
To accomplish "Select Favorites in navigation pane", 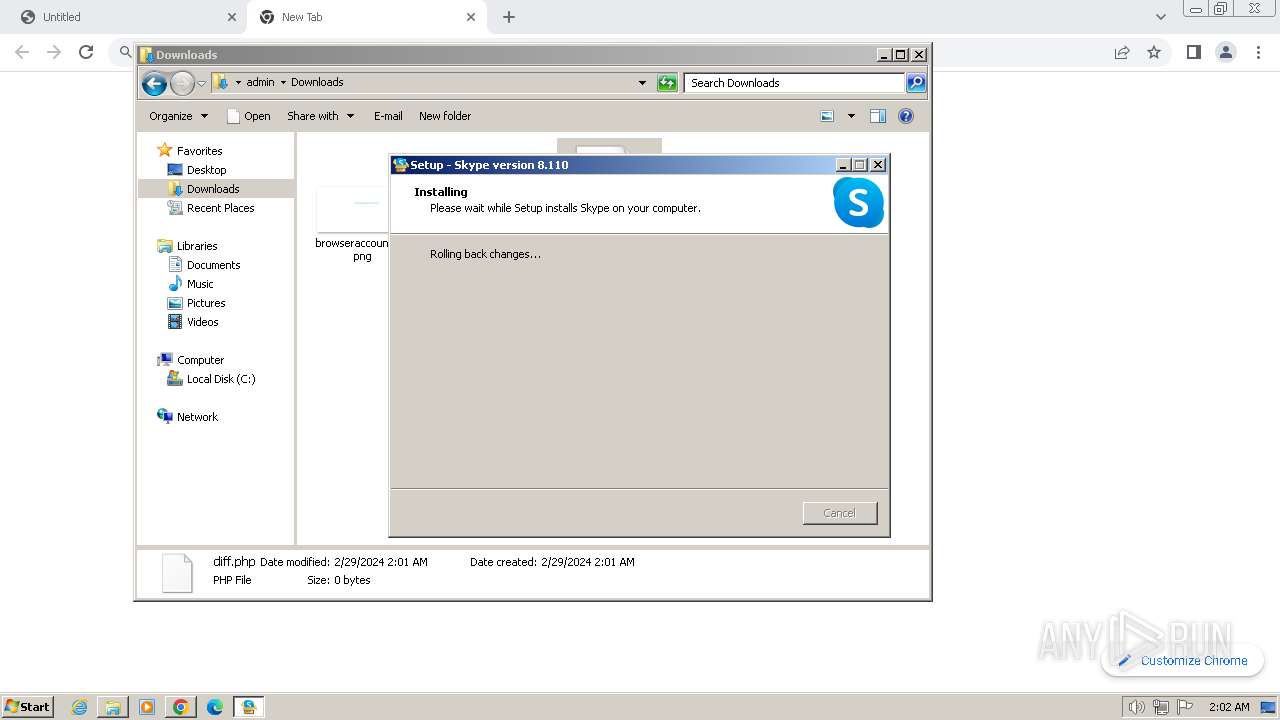I will pos(199,151).
